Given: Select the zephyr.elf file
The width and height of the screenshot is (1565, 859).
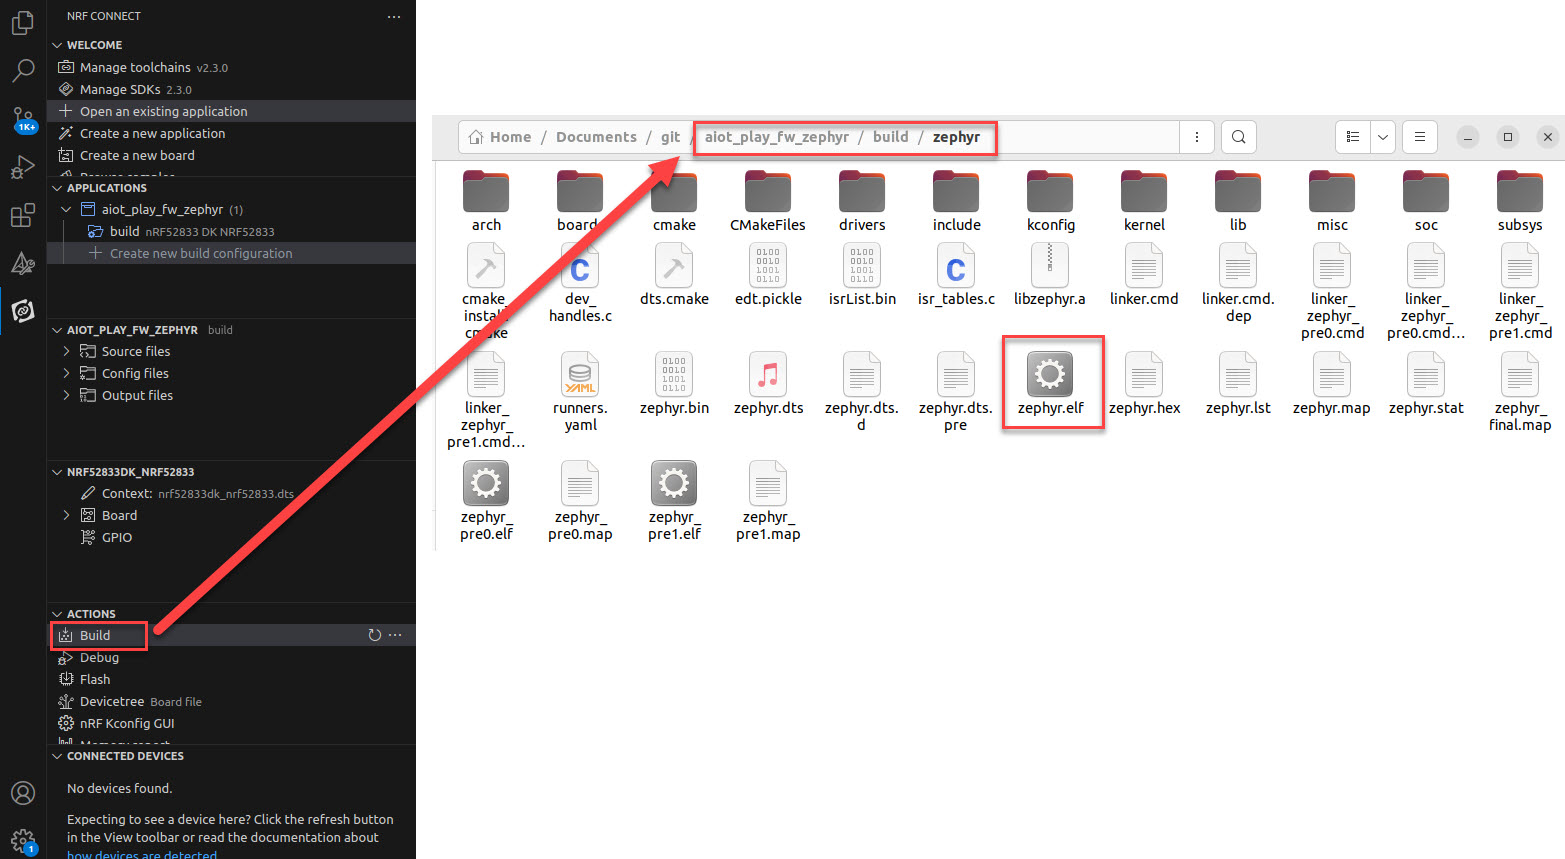Looking at the screenshot, I should coord(1050,384).
